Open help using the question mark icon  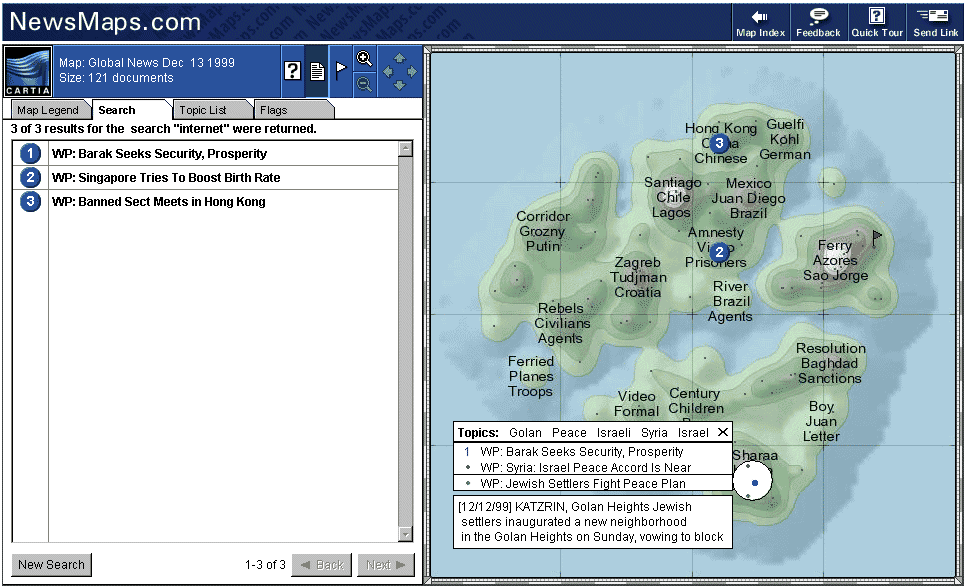coord(291,70)
